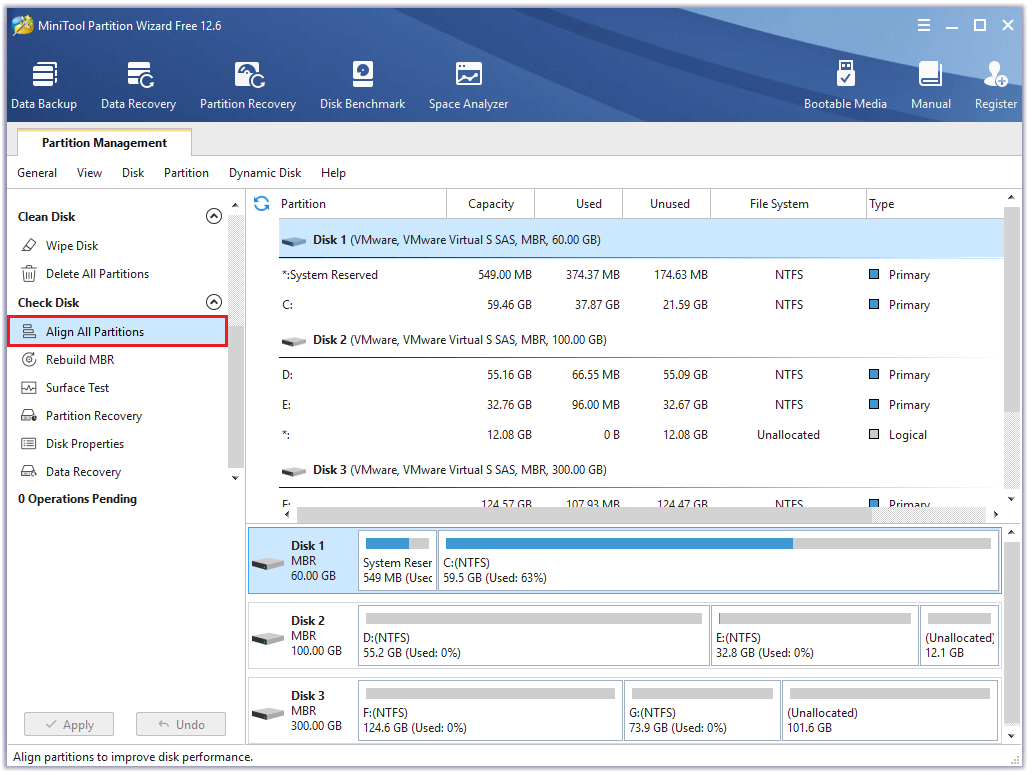
Task: Create Bootable Media
Action: point(846,86)
